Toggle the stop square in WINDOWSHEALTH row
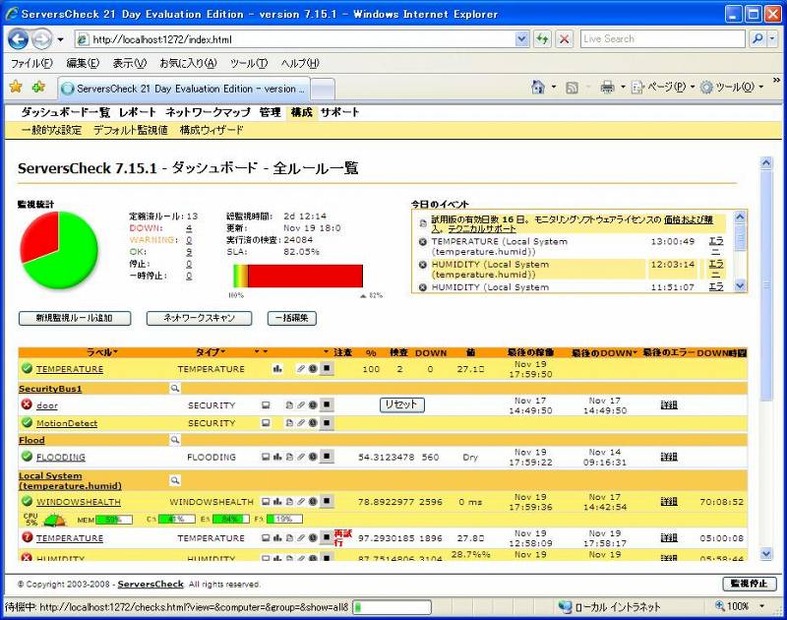787x620 pixels. (x=327, y=501)
